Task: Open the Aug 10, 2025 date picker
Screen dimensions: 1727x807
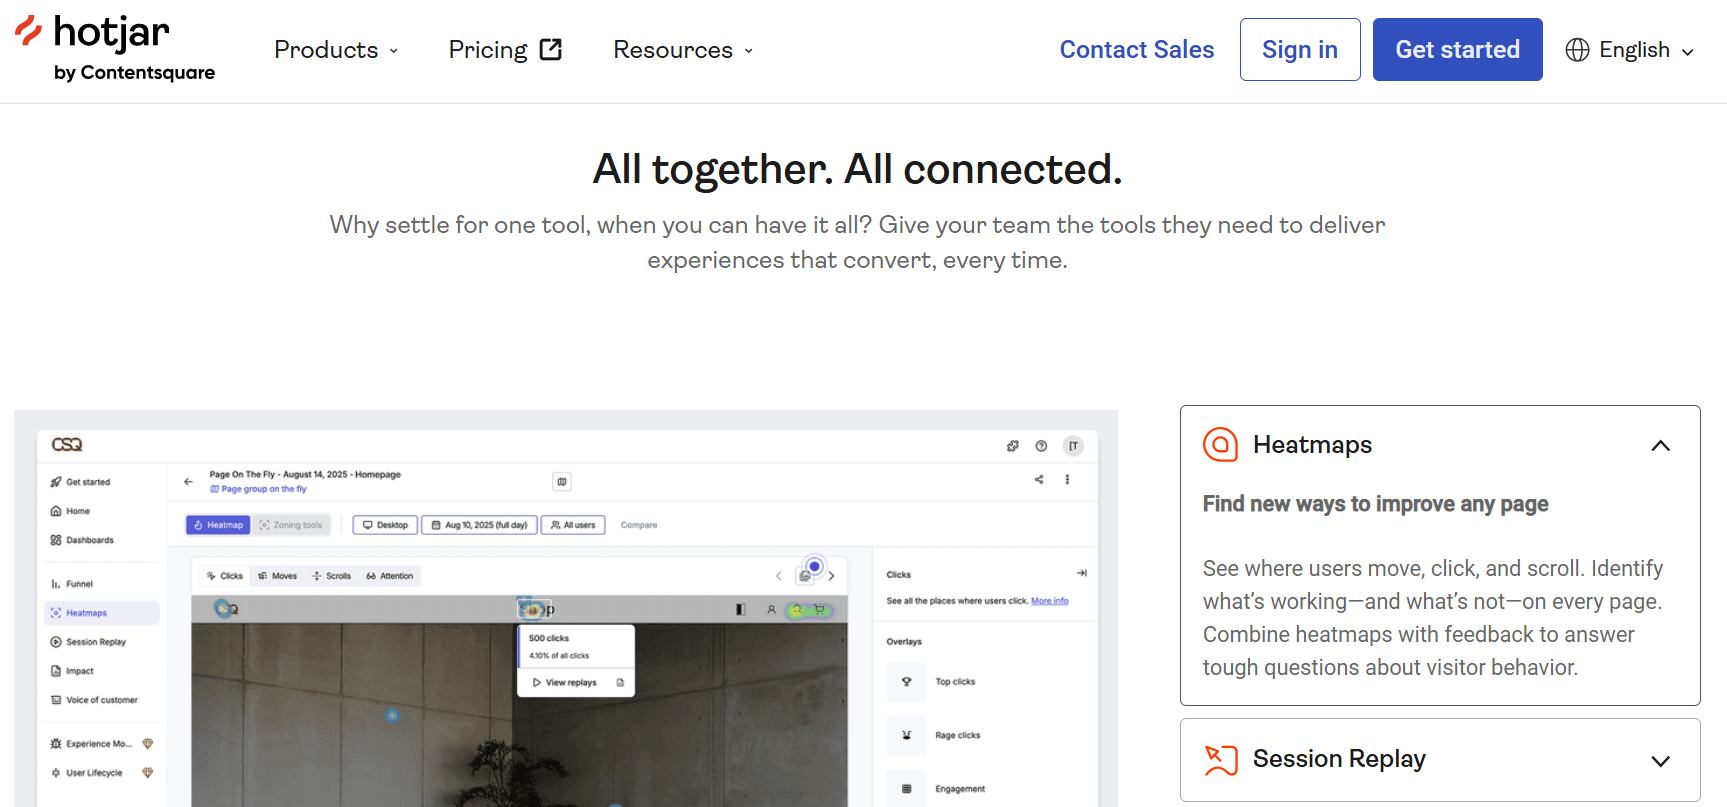Action: (x=480, y=525)
